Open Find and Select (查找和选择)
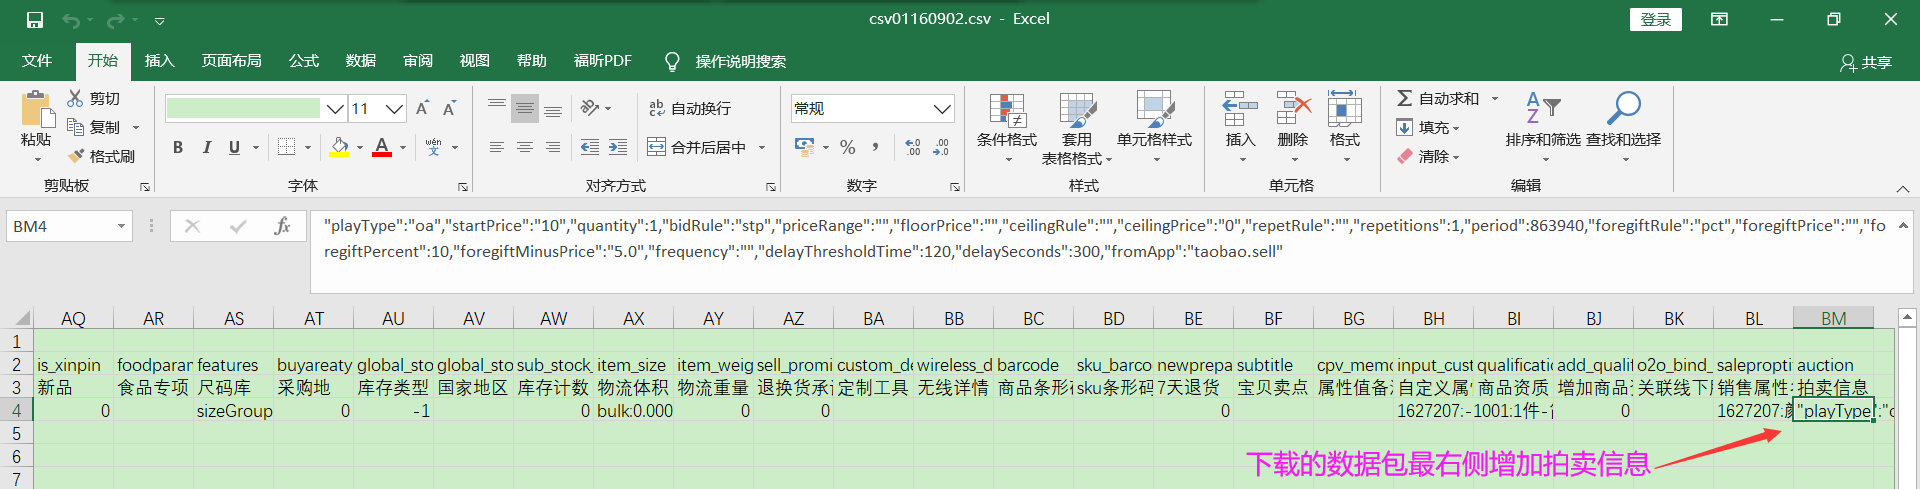 (x=1623, y=110)
